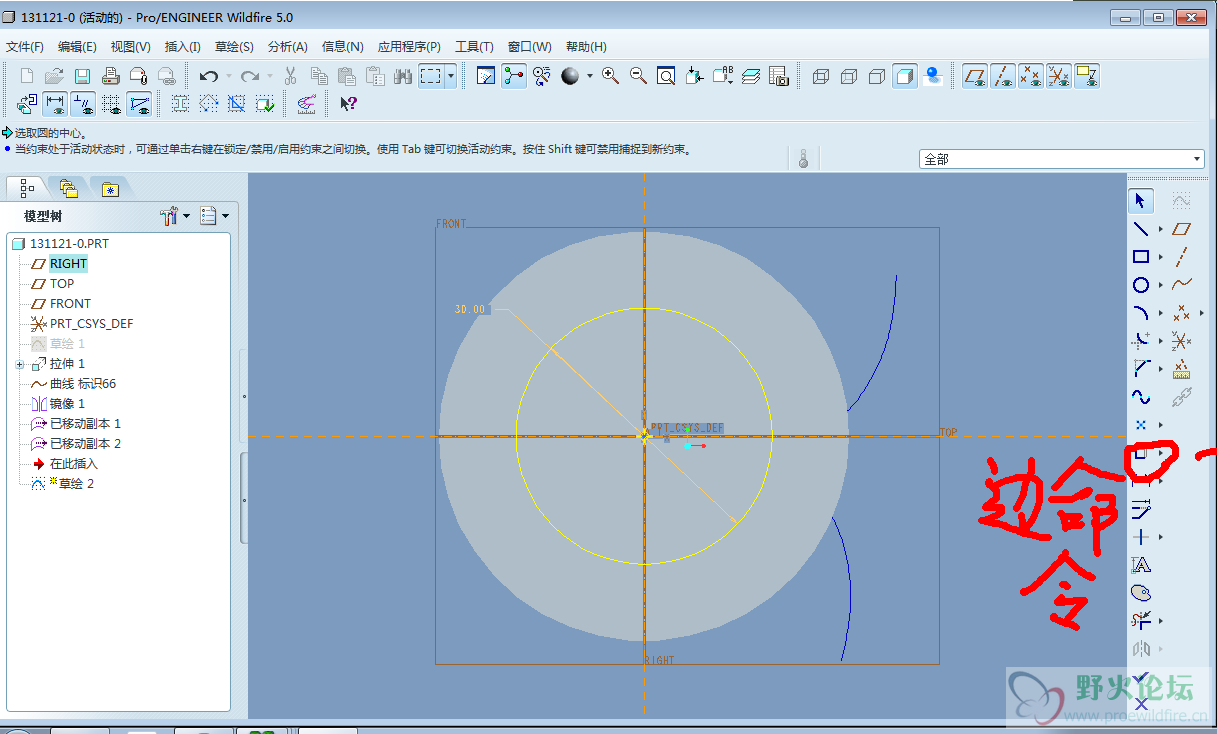Screen dimensions: 1217x734
Task: Select FRONT plane in model tree
Action: pos(70,303)
